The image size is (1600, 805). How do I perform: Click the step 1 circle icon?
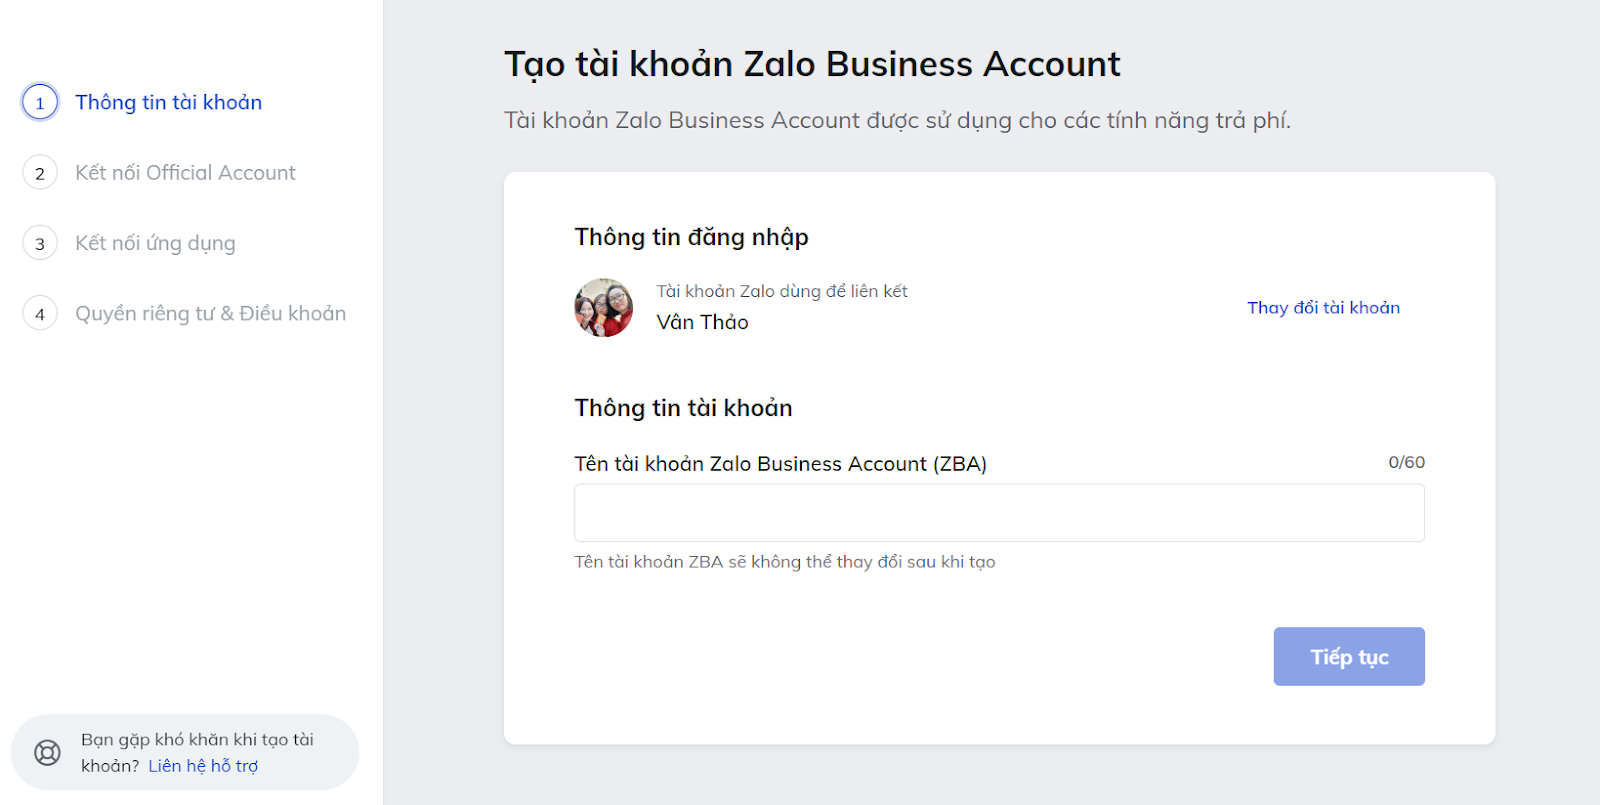point(40,102)
